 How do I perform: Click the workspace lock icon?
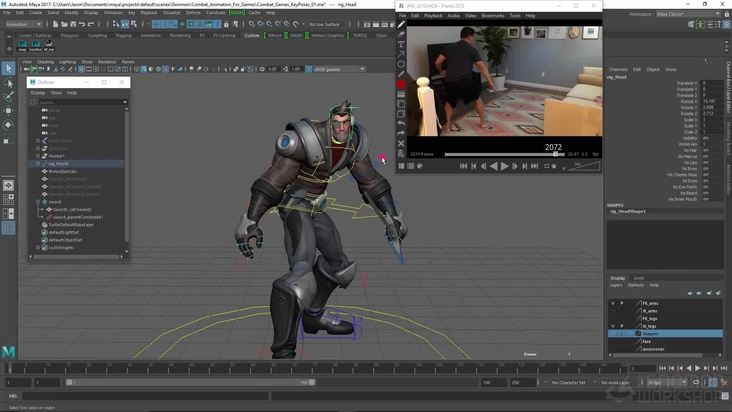point(727,14)
